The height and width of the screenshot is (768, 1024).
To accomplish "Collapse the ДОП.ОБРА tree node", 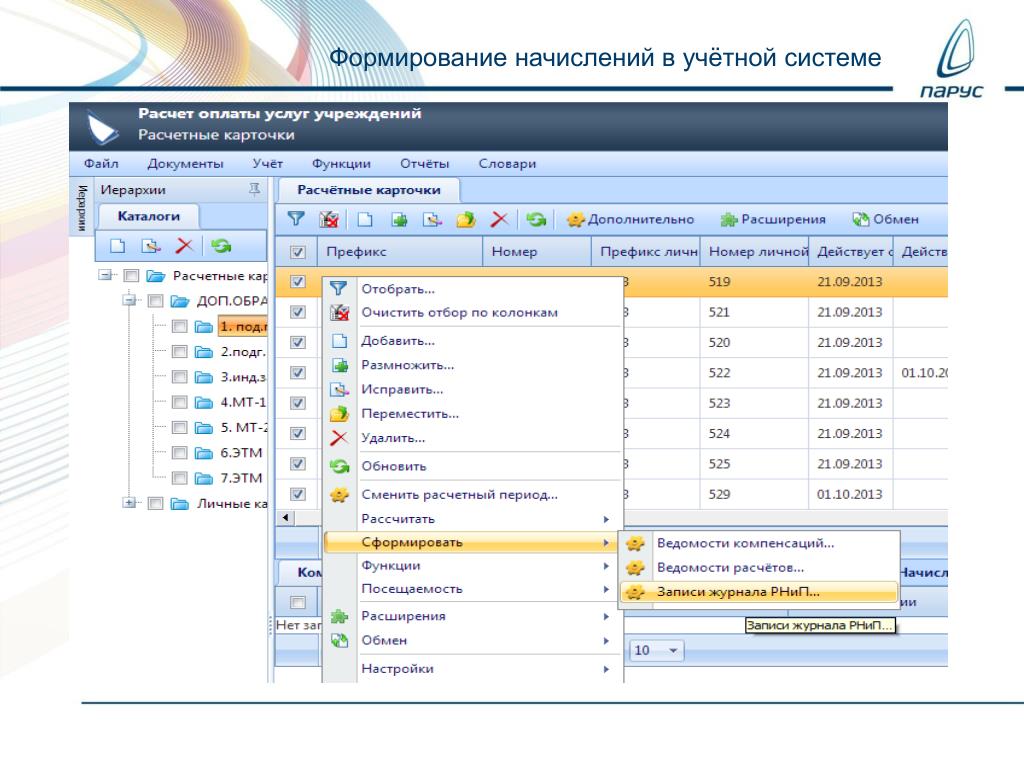I will point(129,300).
